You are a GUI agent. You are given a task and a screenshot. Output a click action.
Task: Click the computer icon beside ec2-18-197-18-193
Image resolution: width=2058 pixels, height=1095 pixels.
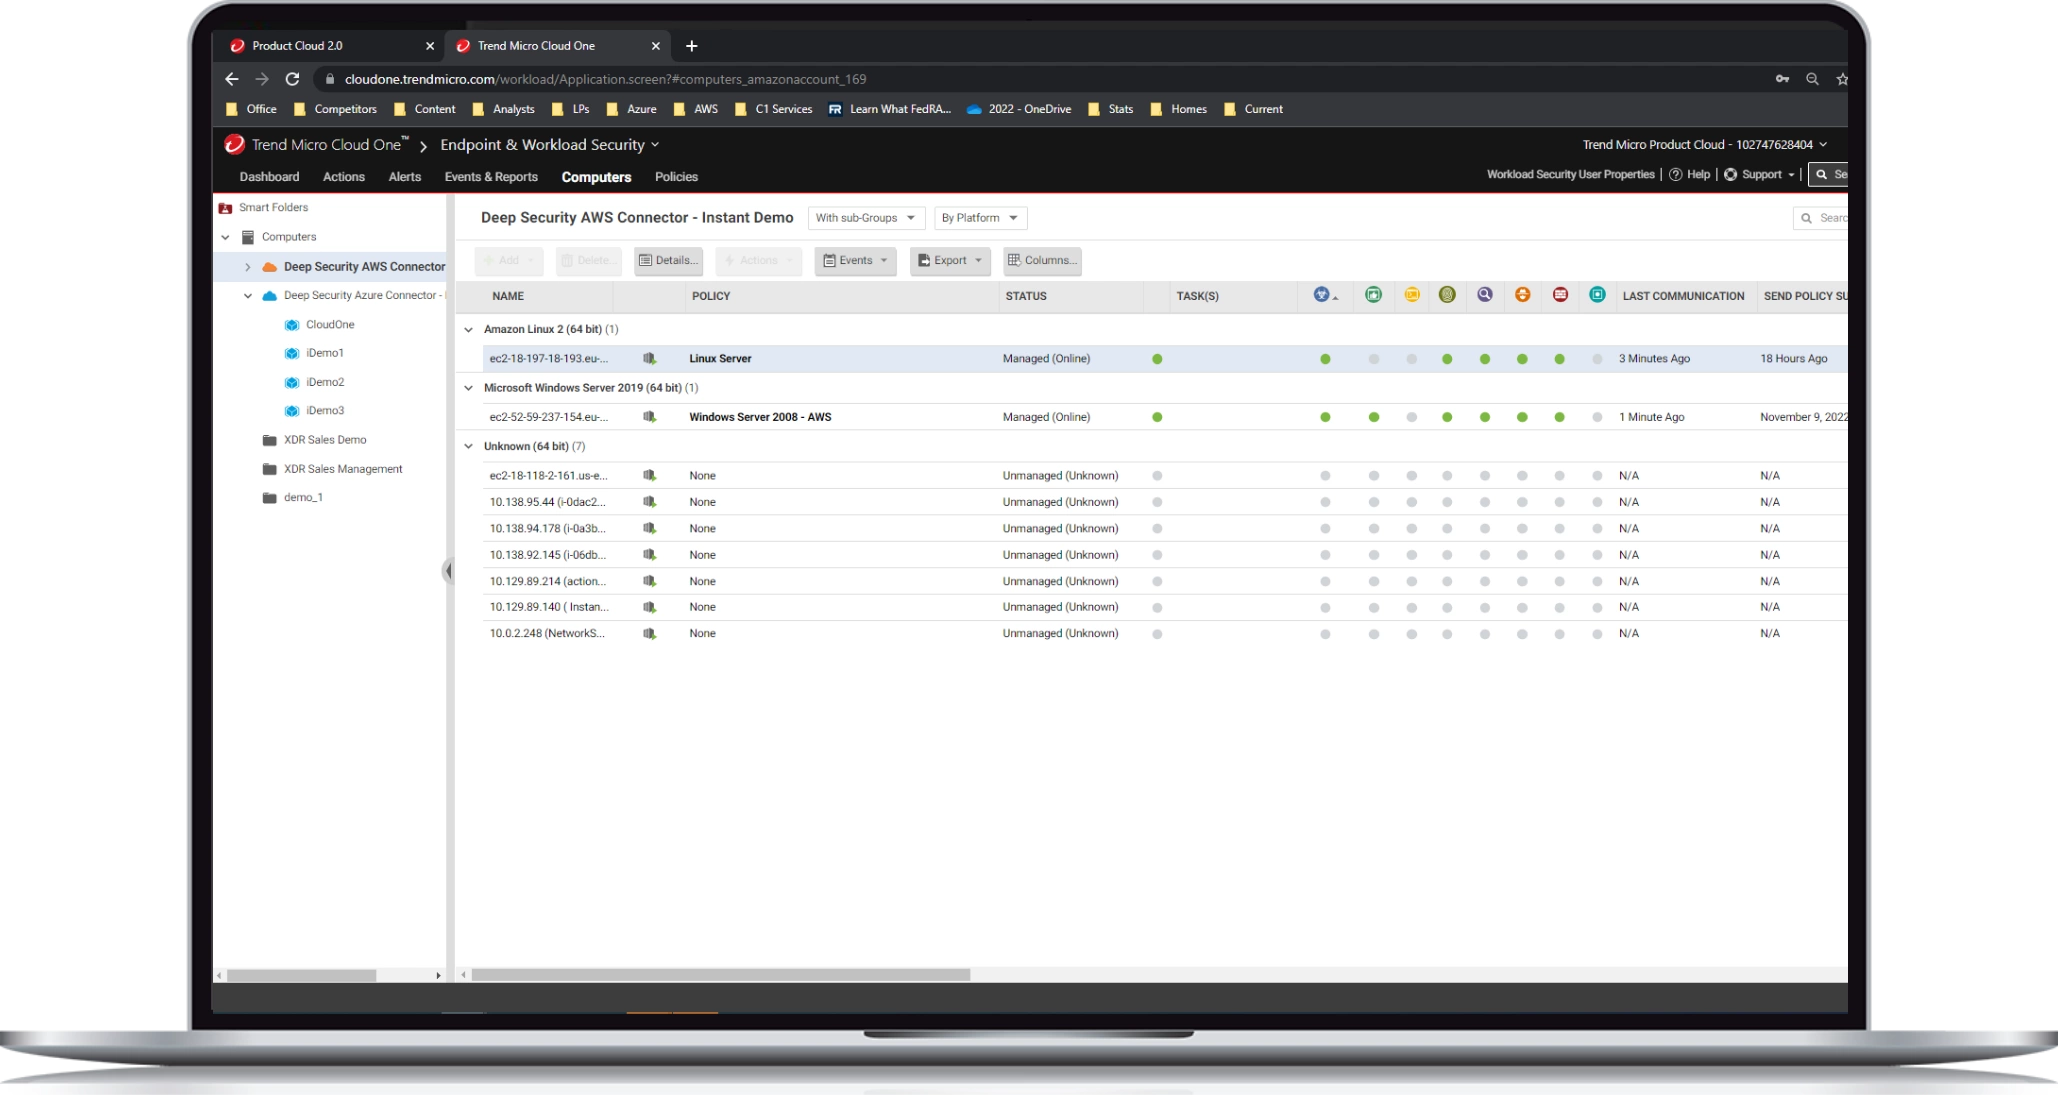pos(649,358)
